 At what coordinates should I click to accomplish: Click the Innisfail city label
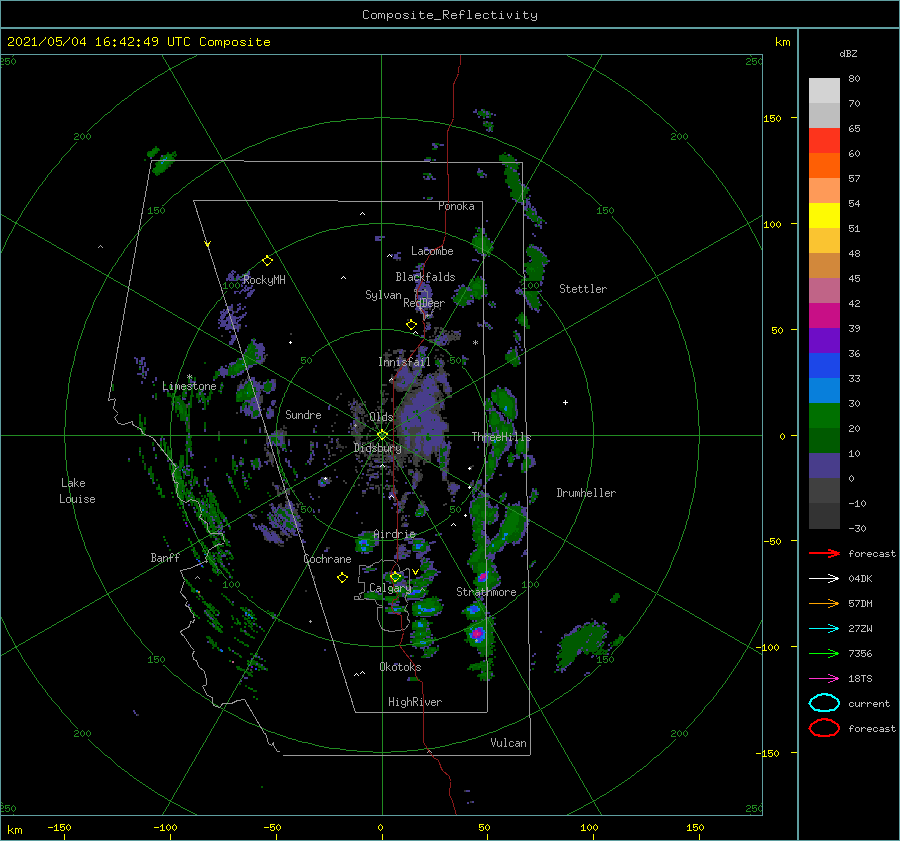tap(404, 362)
